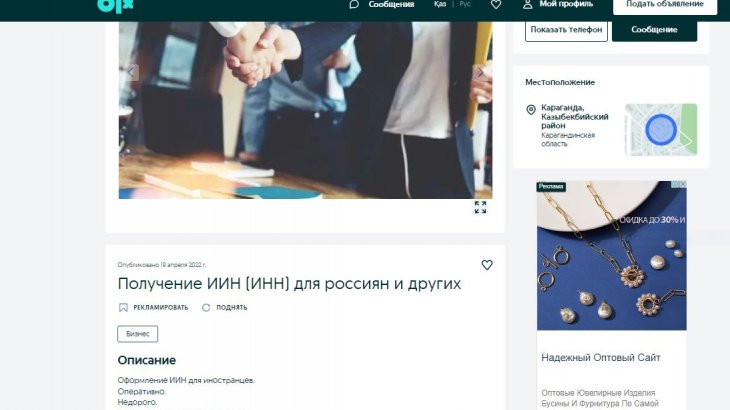Viewport: 730px width, 410px height.
Task: Open favorites heart icon in header
Action: 496,5
